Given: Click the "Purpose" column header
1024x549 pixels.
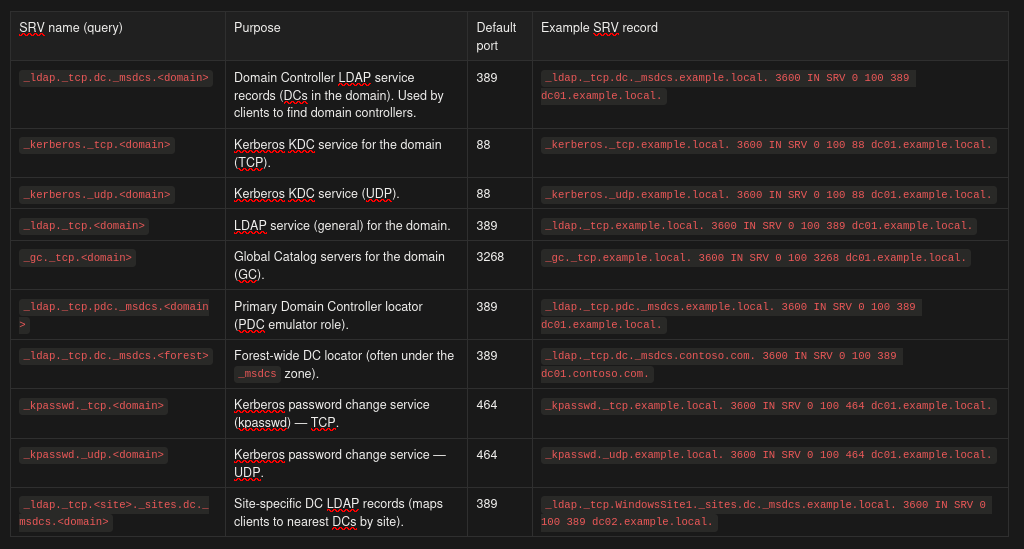Looking at the screenshot, I should point(257,28).
